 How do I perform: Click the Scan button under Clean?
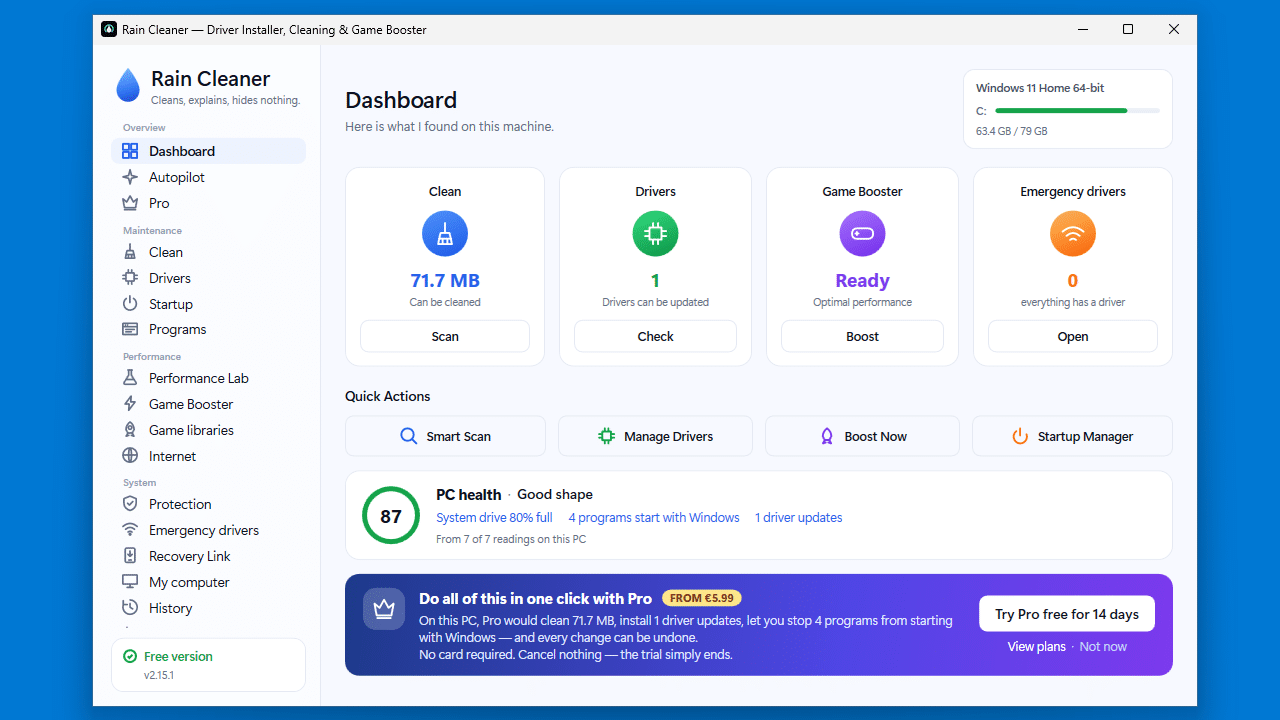(x=445, y=336)
